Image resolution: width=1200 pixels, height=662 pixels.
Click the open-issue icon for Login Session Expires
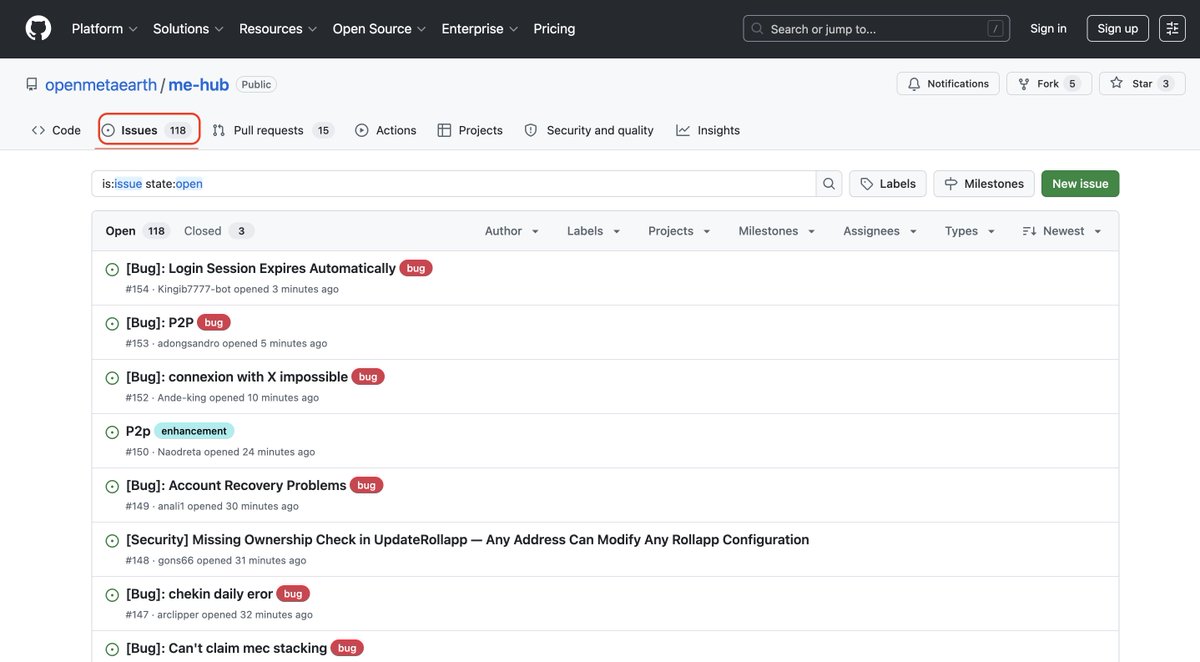tap(113, 270)
